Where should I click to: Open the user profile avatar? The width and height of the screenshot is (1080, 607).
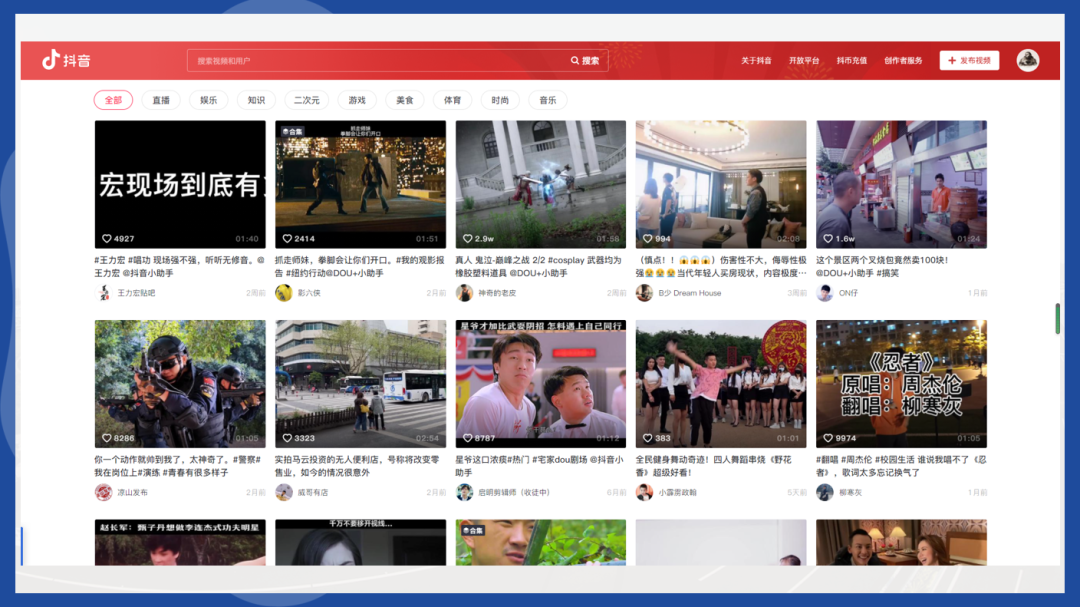1028,61
